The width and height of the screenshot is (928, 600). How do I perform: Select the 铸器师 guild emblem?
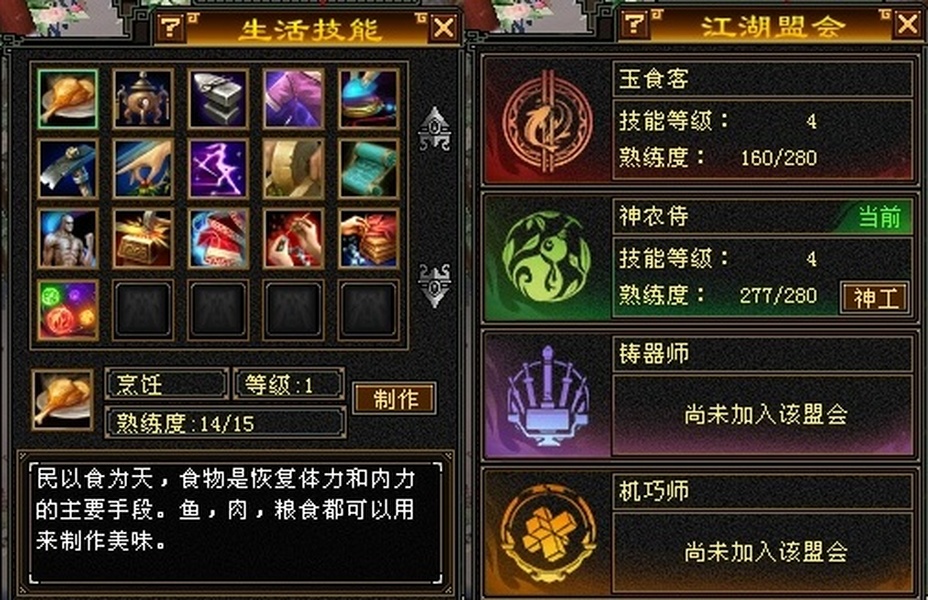547,395
